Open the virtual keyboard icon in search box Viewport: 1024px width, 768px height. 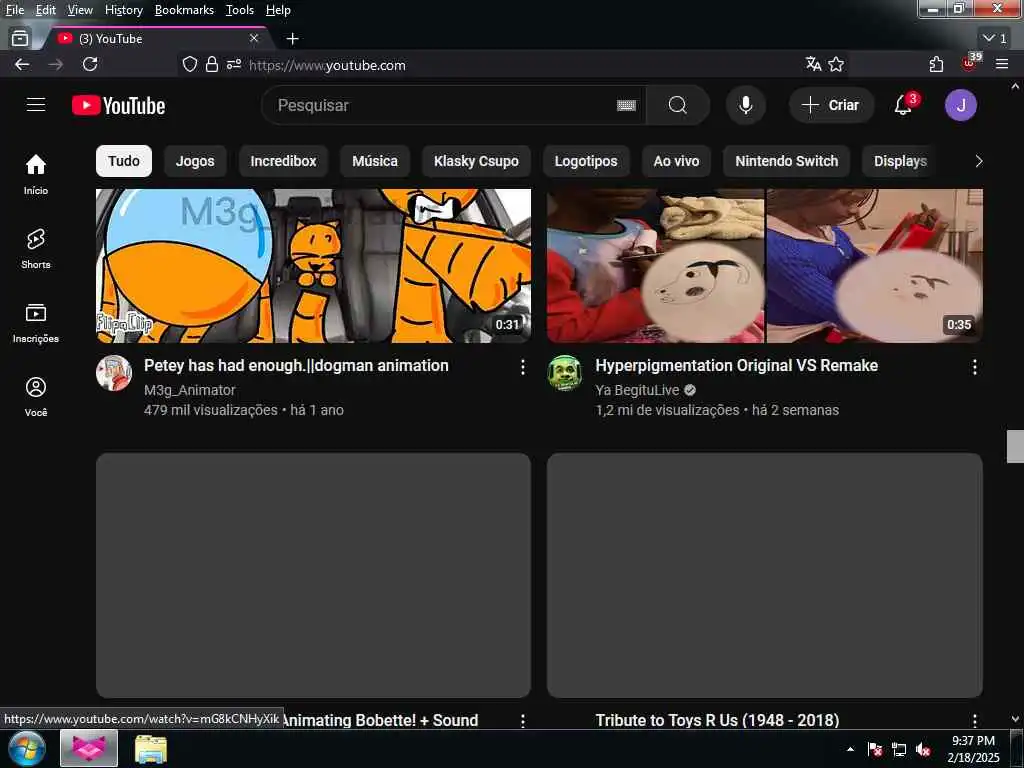(x=626, y=105)
